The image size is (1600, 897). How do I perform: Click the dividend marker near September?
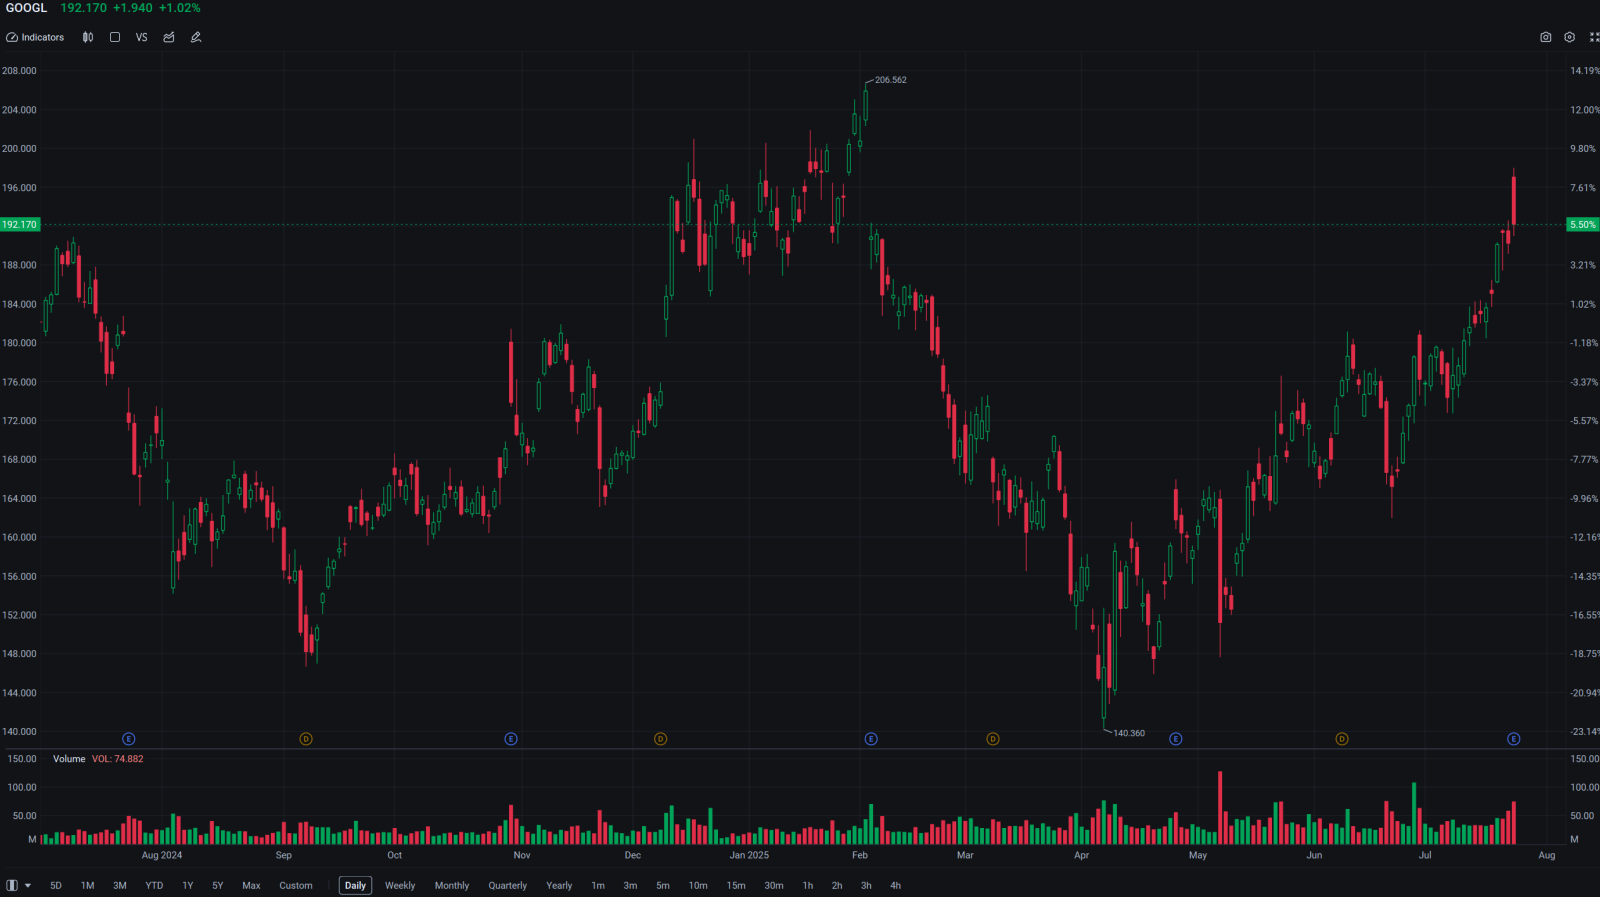point(306,739)
